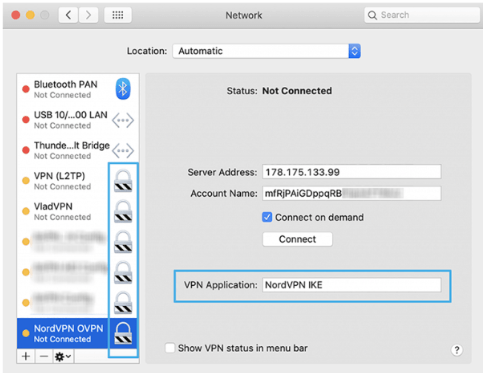Click the padlock icon on NordVPN OVPN row
The height and width of the screenshot is (373, 483).
[x=123, y=333]
